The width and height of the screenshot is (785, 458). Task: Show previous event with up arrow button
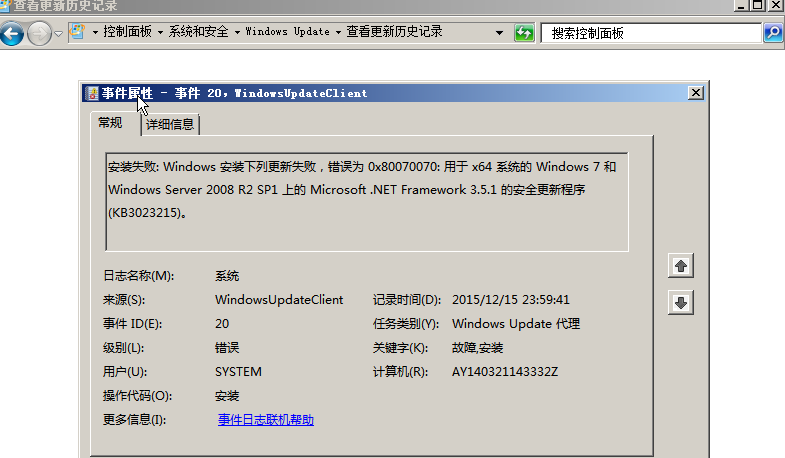[681, 266]
